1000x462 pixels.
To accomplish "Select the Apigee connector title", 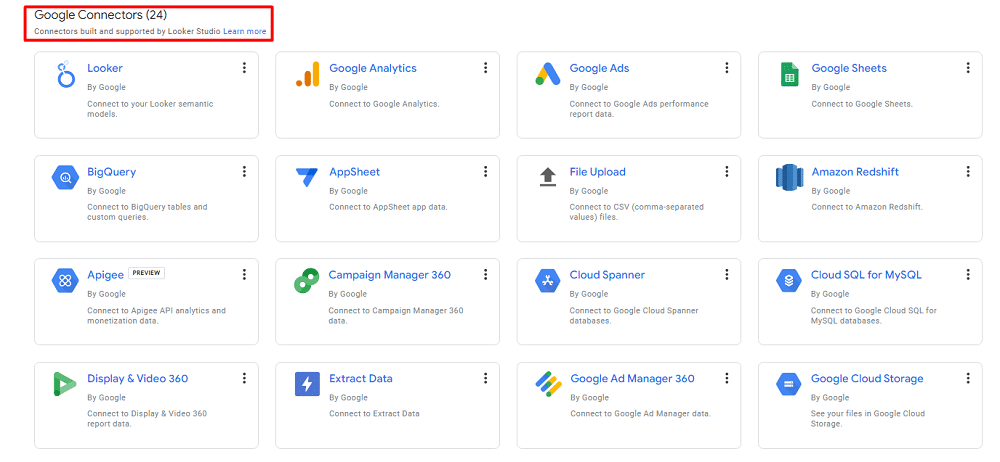I will tap(105, 275).
